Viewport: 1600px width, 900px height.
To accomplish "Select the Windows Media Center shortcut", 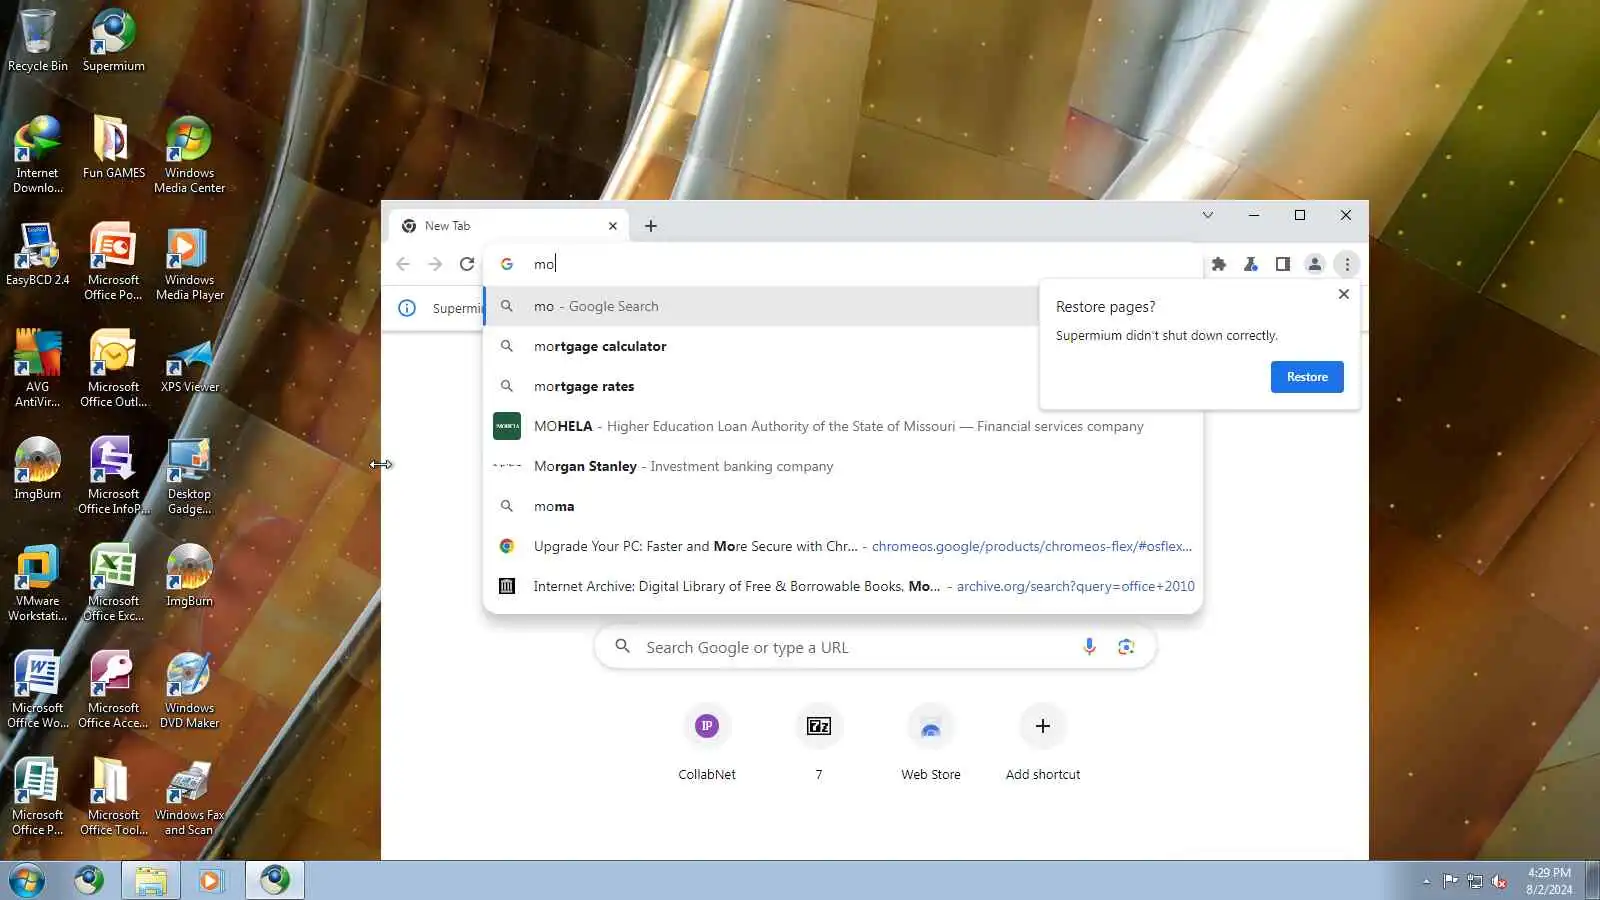I will 189,154.
